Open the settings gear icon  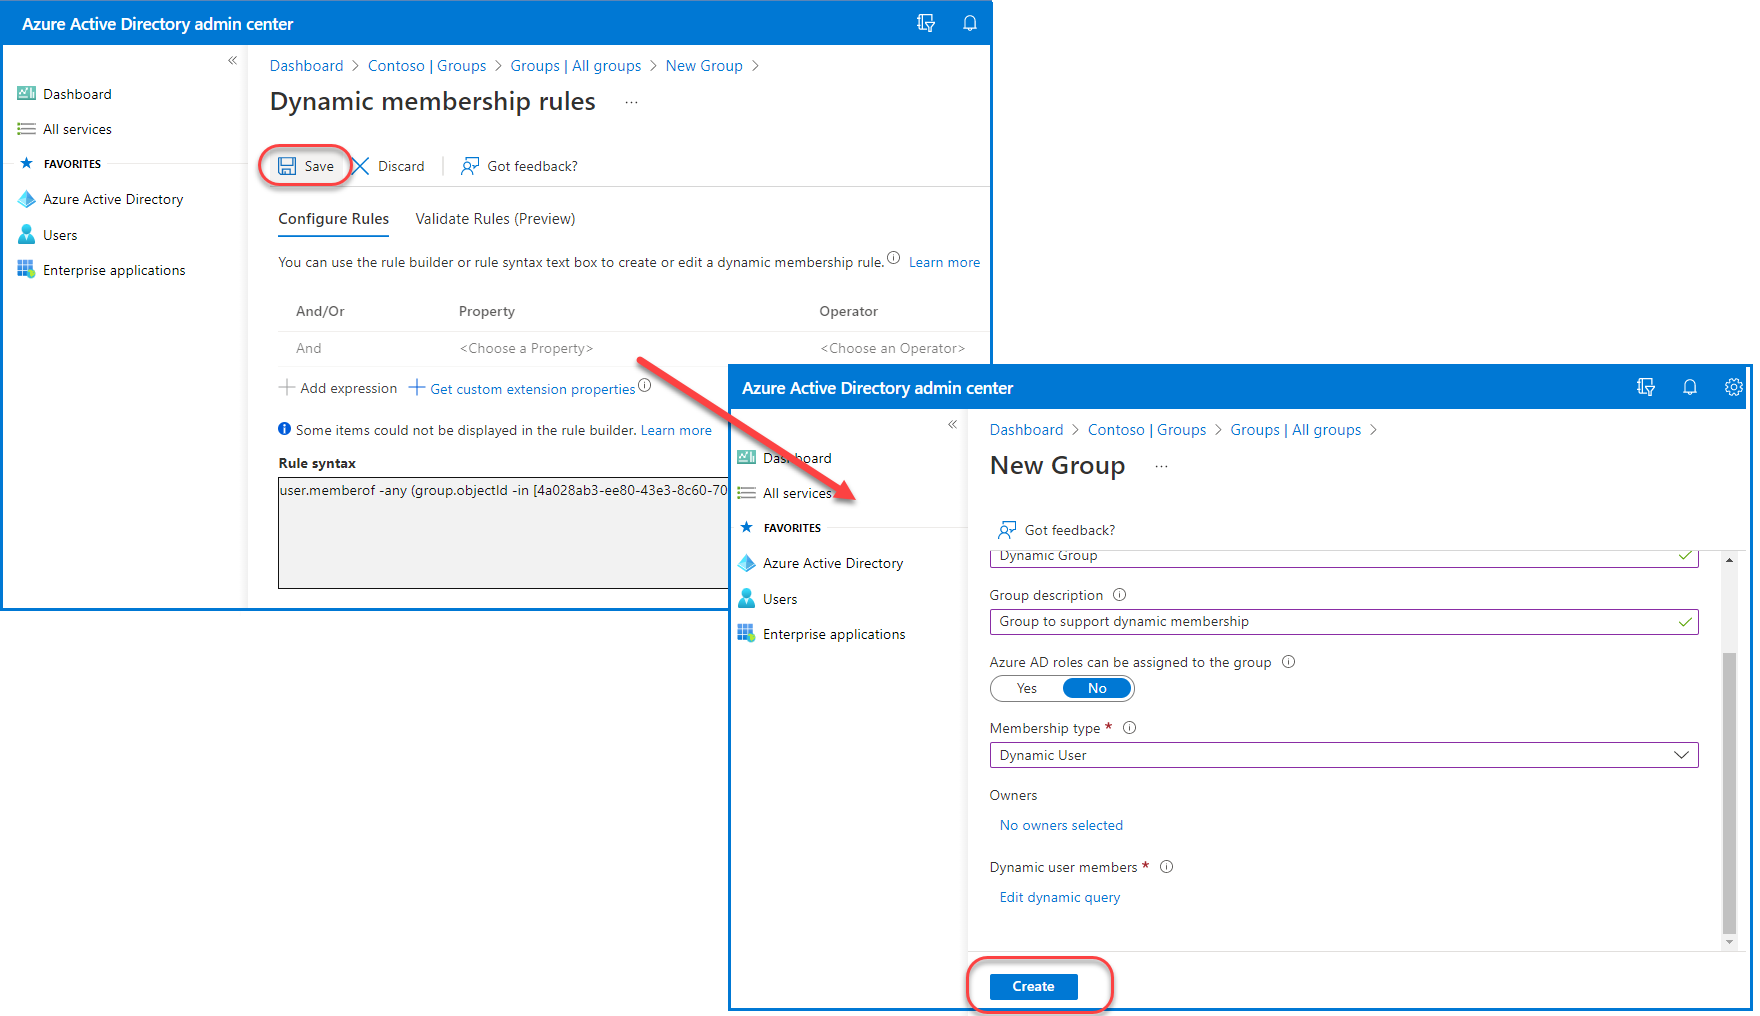1733,388
